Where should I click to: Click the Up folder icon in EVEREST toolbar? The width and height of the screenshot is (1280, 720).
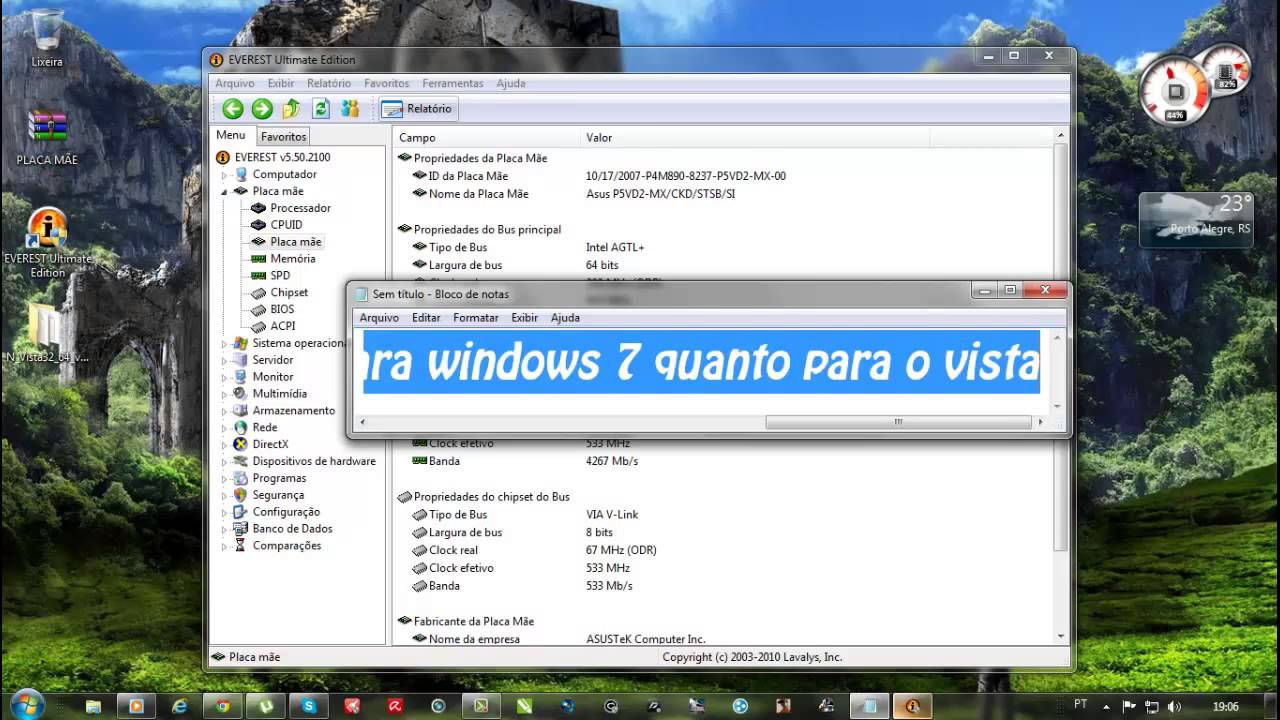291,109
